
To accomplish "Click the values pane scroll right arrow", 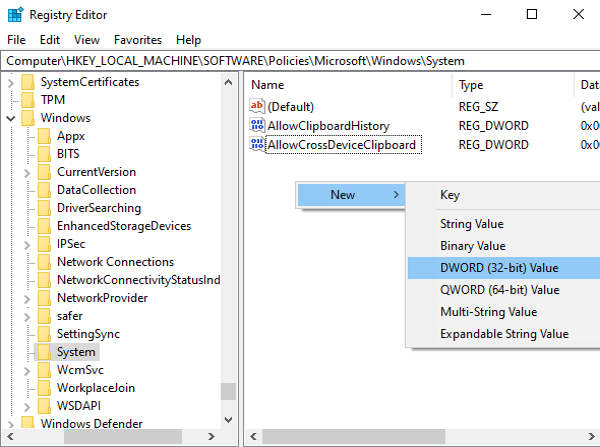I will (x=592, y=436).
